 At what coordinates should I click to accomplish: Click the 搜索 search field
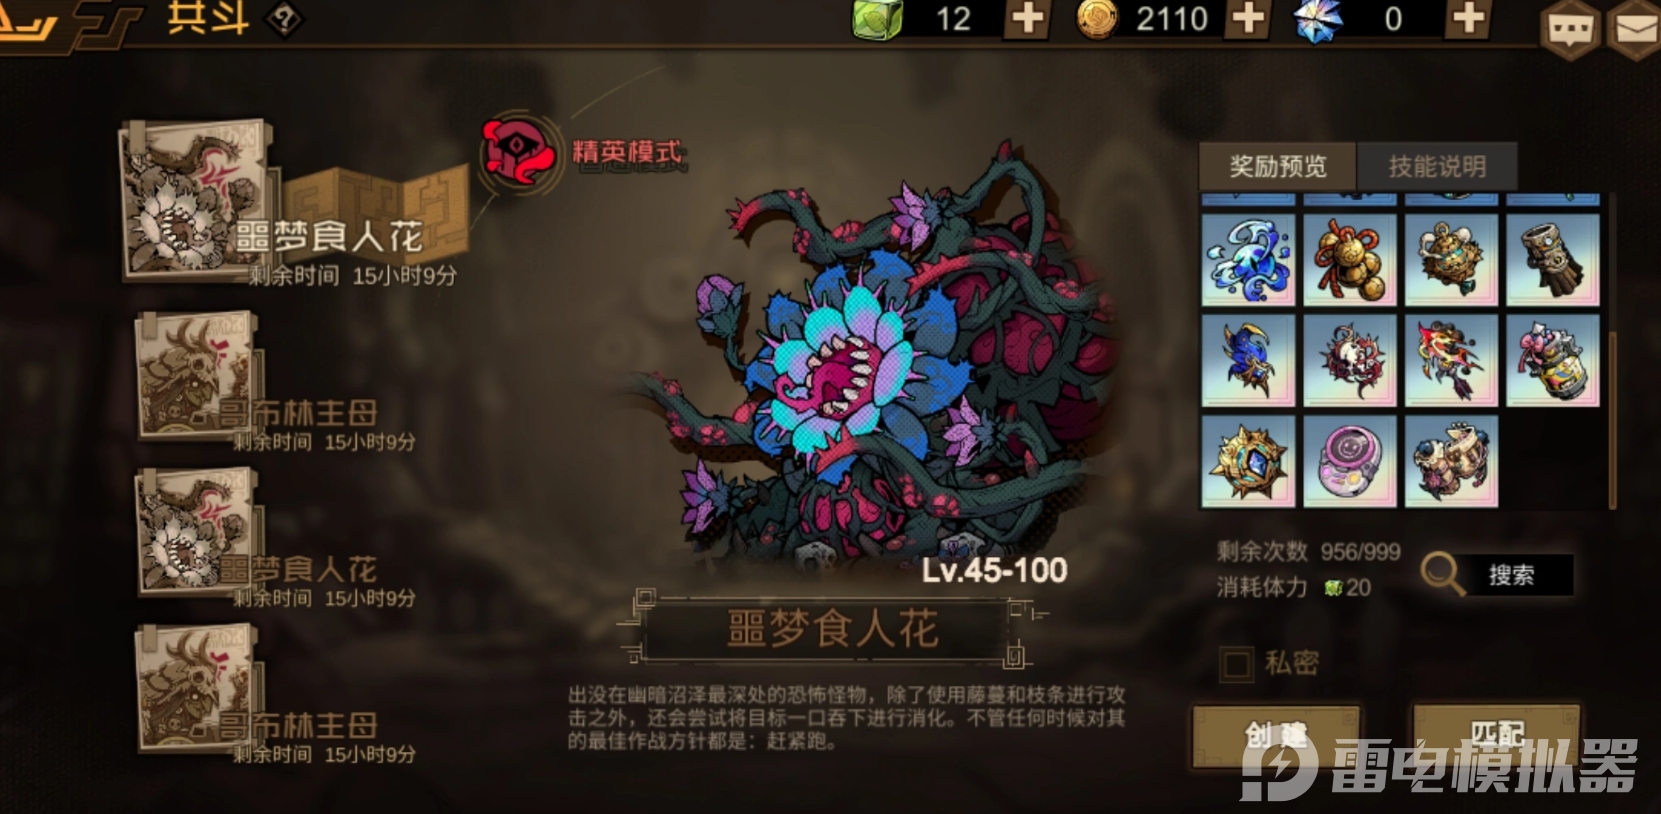click(x=1510, y=575)
